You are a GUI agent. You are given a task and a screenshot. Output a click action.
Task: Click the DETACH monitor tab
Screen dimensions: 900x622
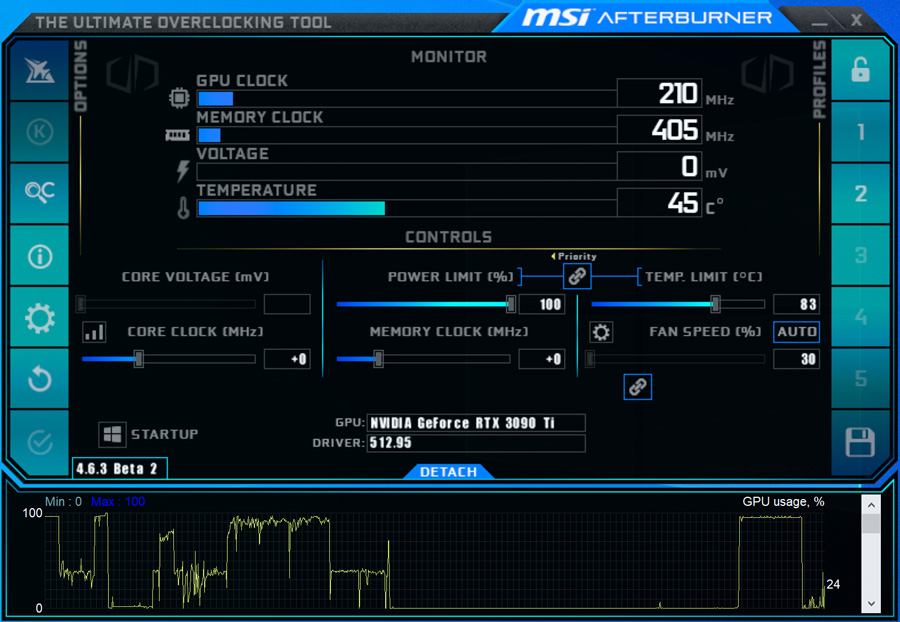448,472
